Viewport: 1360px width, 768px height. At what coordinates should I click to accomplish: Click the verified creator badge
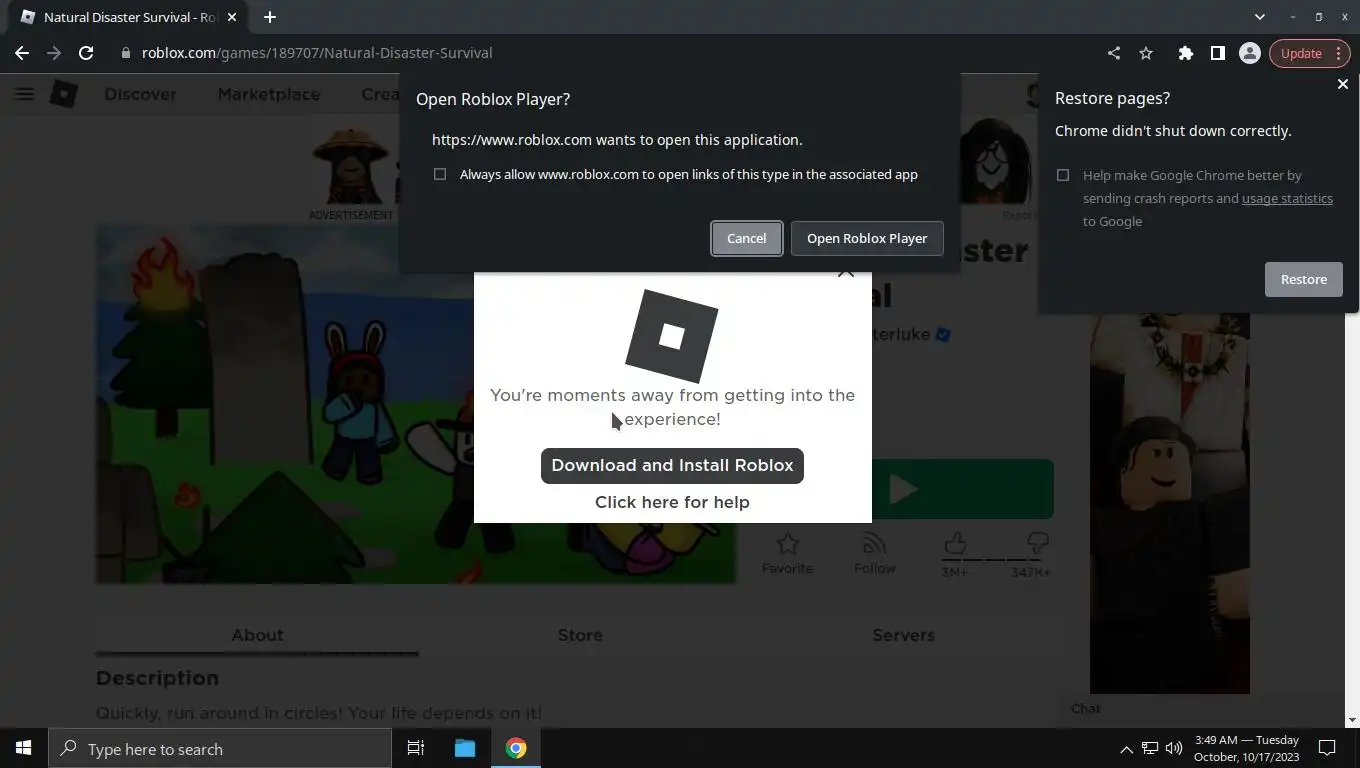pos(942,335)
